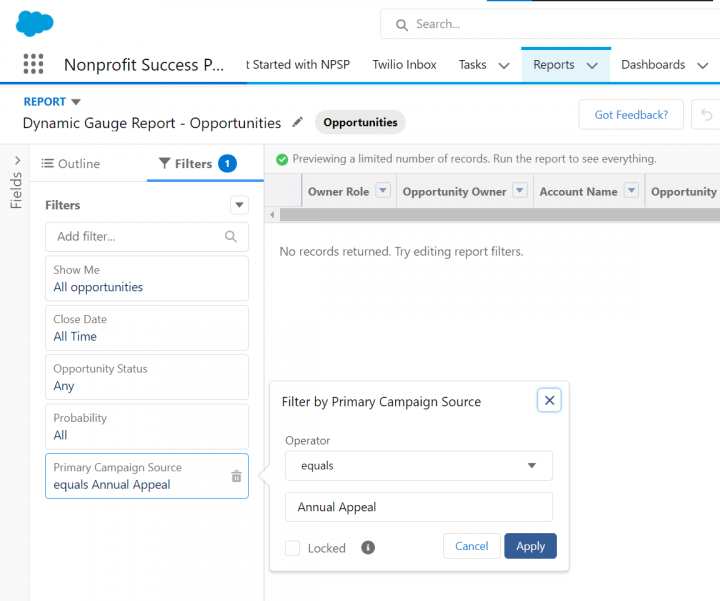This screenshot has height=601, width=720.
Task: Click Cancel in the filter popup
Action: click(471, 546)
